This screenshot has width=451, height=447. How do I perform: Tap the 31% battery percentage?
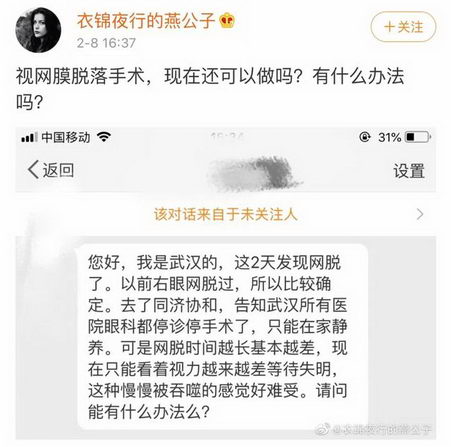pos(389,137)
